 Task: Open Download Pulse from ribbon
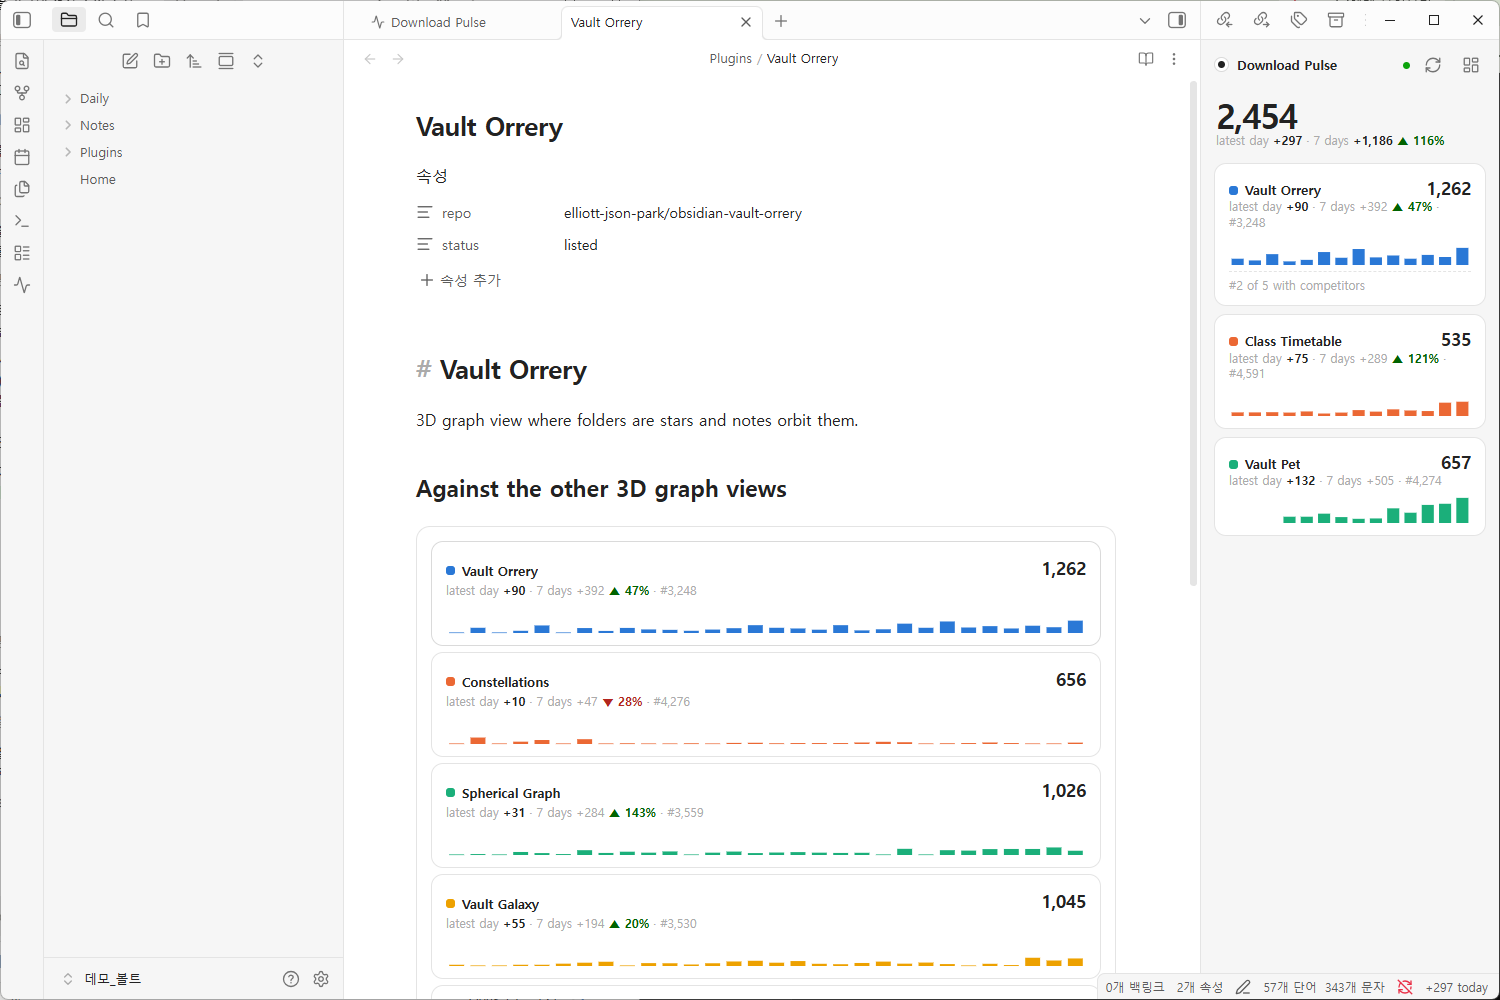22,285
